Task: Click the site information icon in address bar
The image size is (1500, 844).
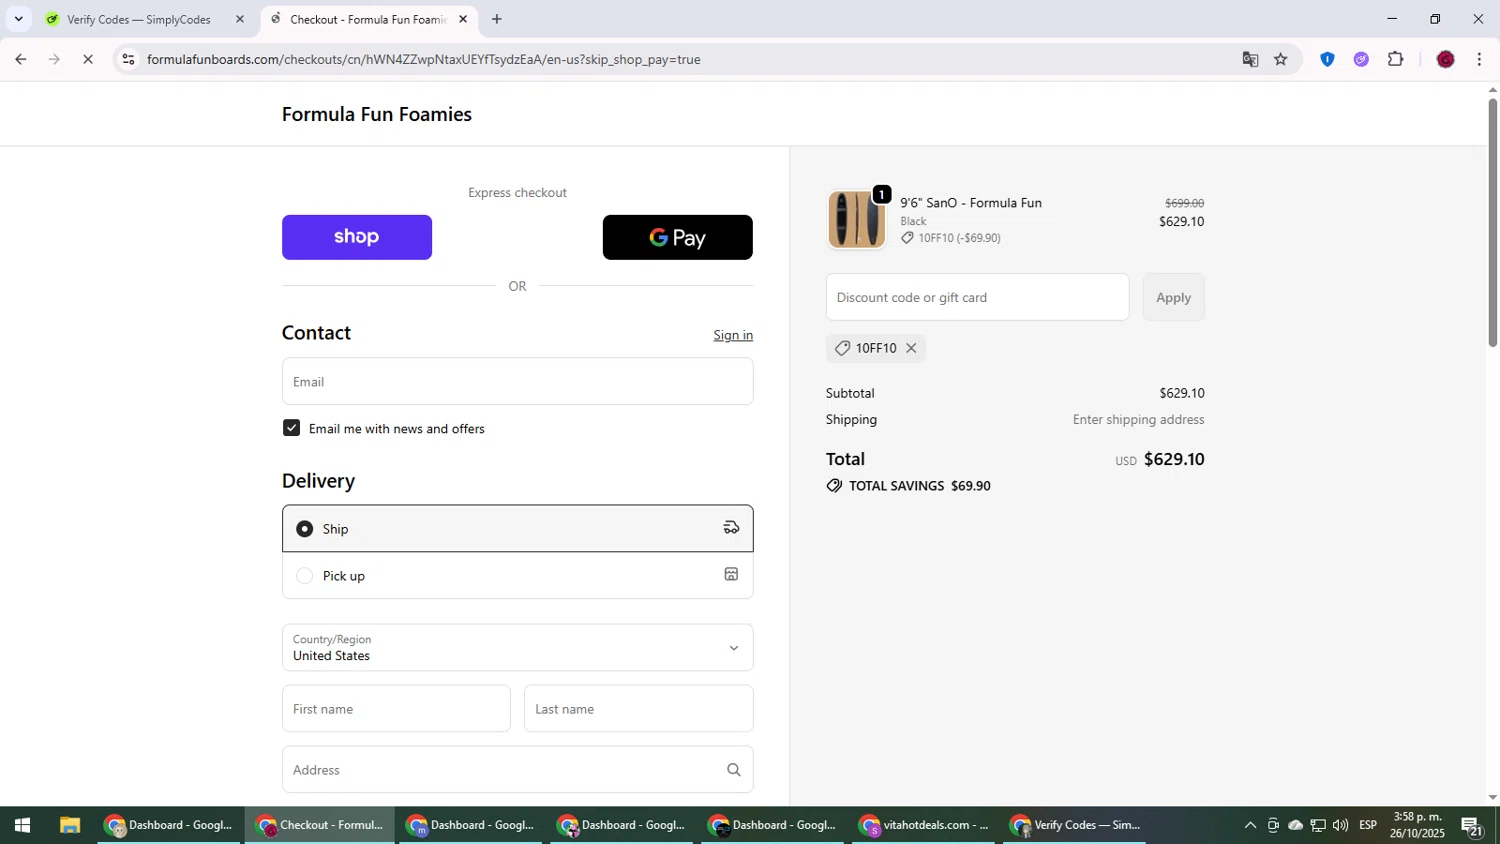Action: tap(127, 59)
